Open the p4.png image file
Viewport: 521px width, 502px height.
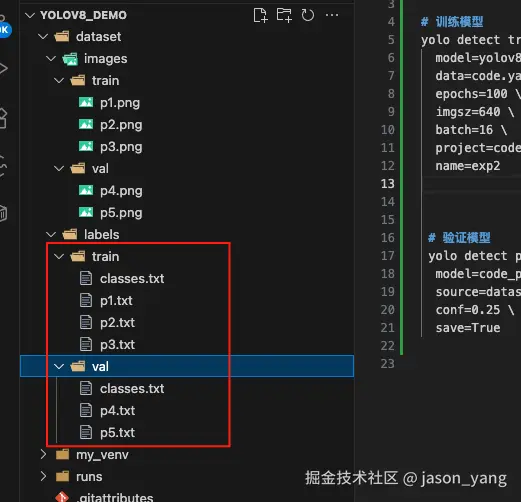pos(121,191)
